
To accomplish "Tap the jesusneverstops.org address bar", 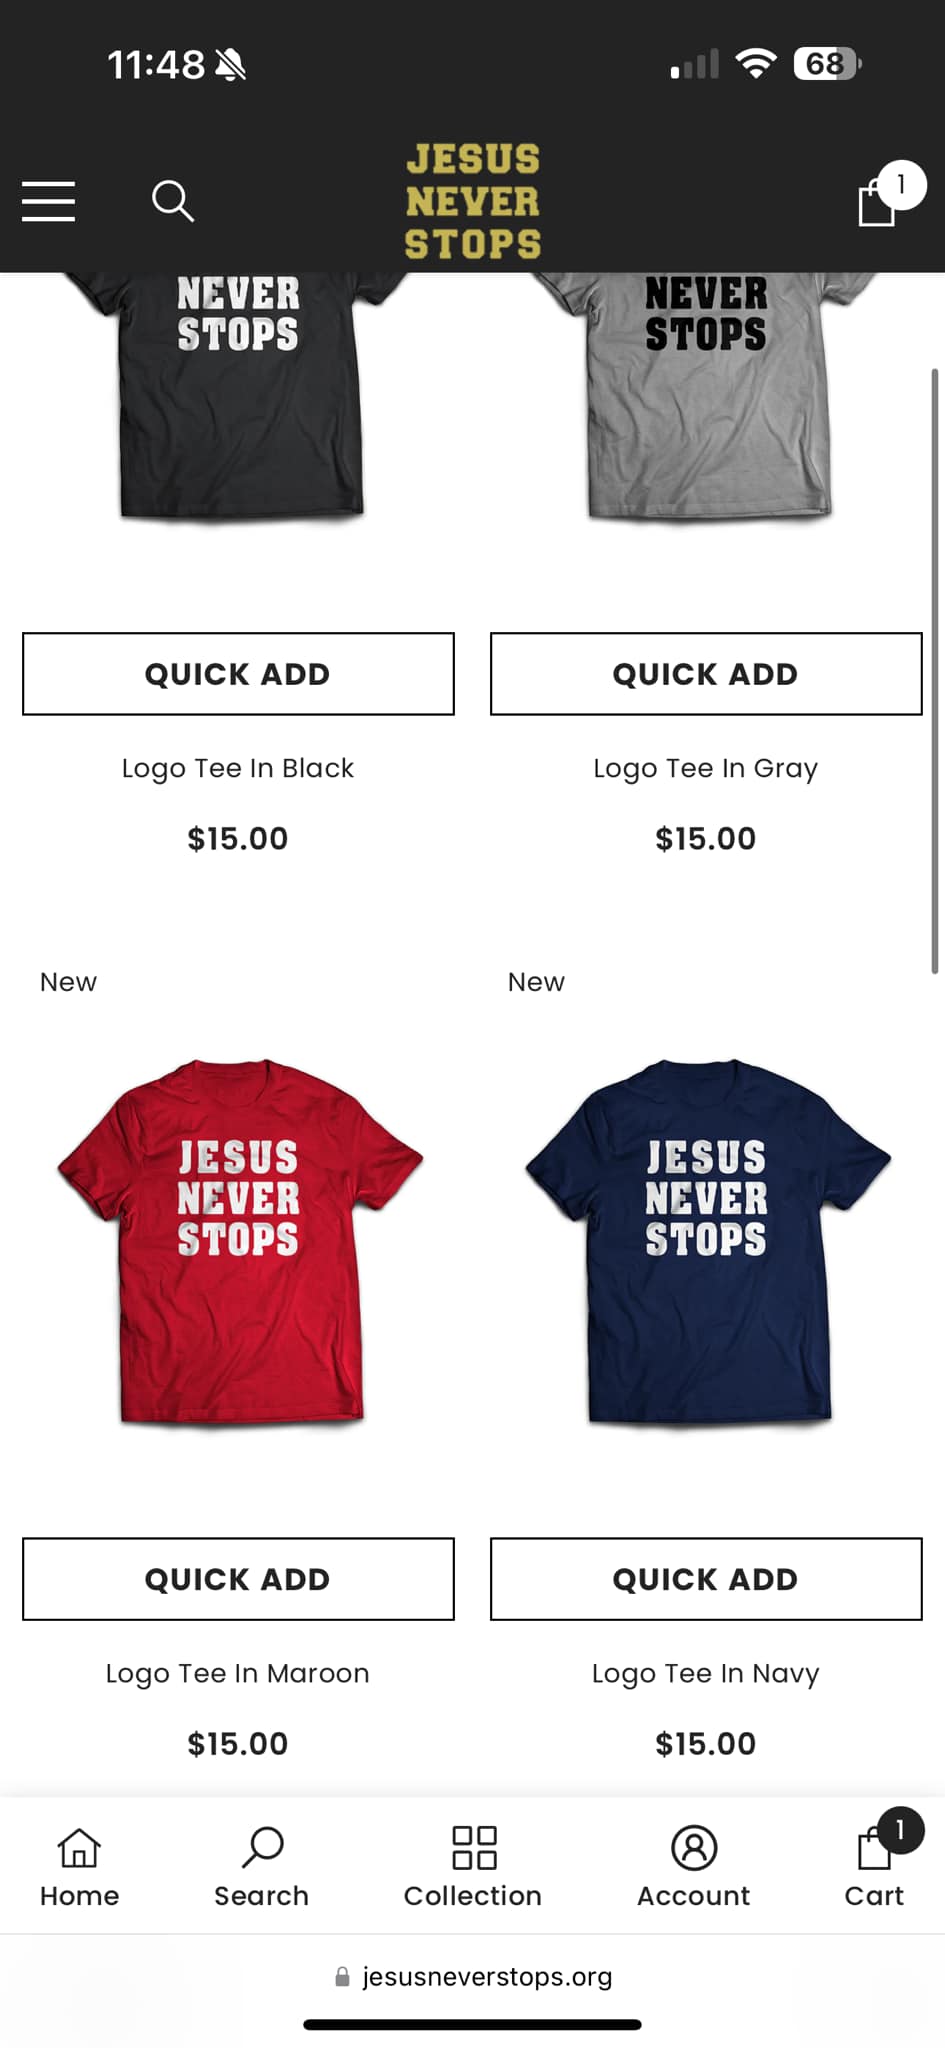I will (x=473, y=1977).
